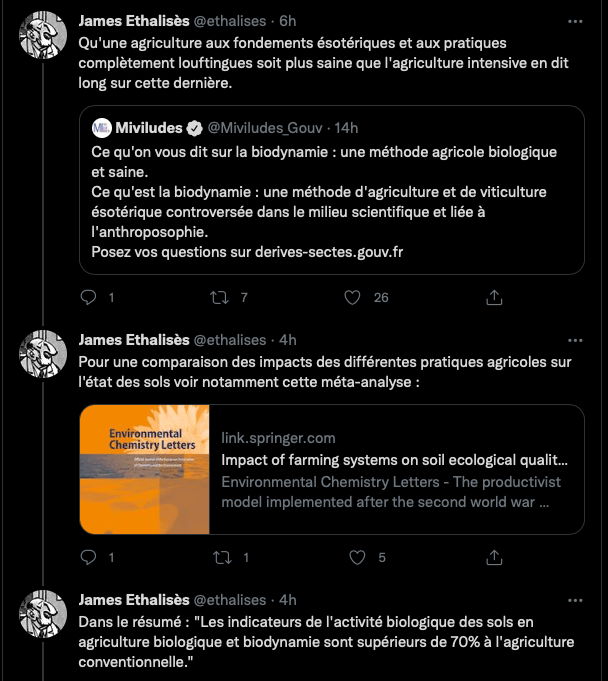
Task: Open more options for the first tweet
Action: (x=575, y=21)
